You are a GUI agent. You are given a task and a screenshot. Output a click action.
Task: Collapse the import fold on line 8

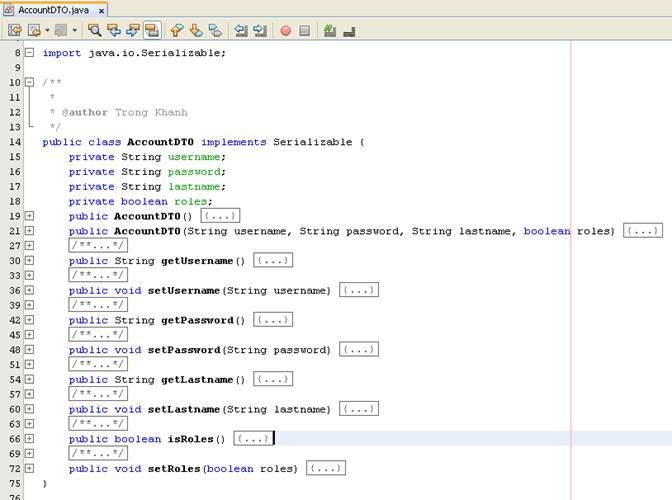coord(29,53)
